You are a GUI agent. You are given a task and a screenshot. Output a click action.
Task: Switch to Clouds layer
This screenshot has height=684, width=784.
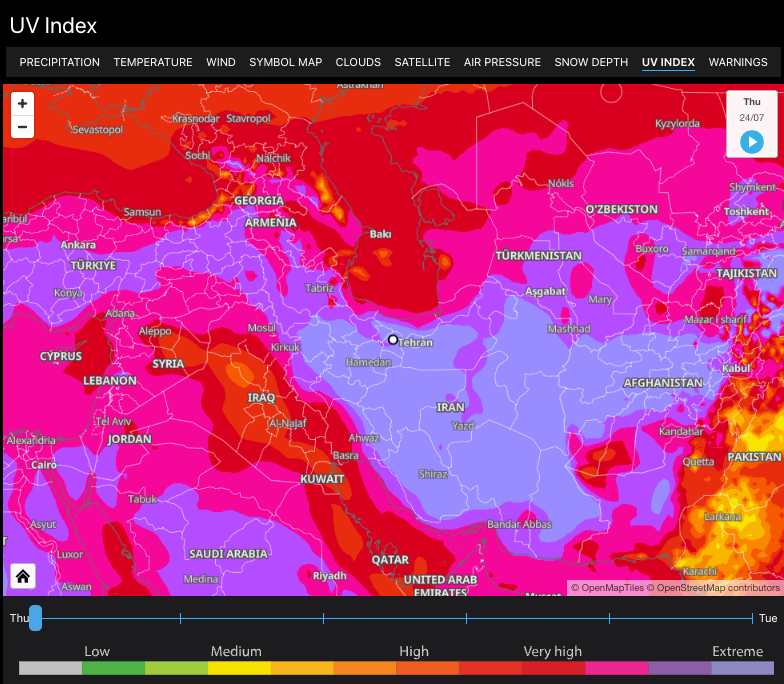(358, 62)
